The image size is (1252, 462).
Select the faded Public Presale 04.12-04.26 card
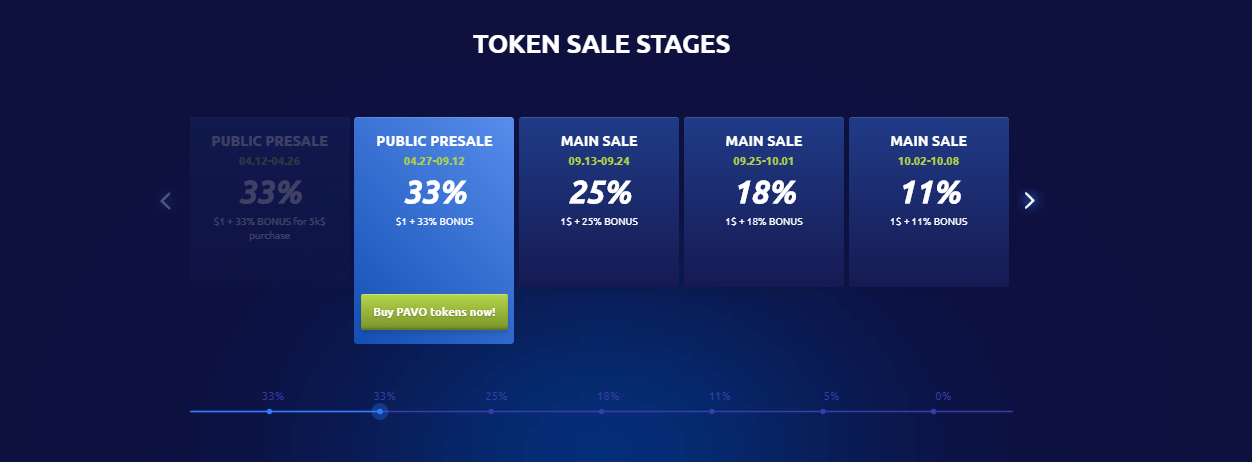pyautogui.click(x=269, y=202)
